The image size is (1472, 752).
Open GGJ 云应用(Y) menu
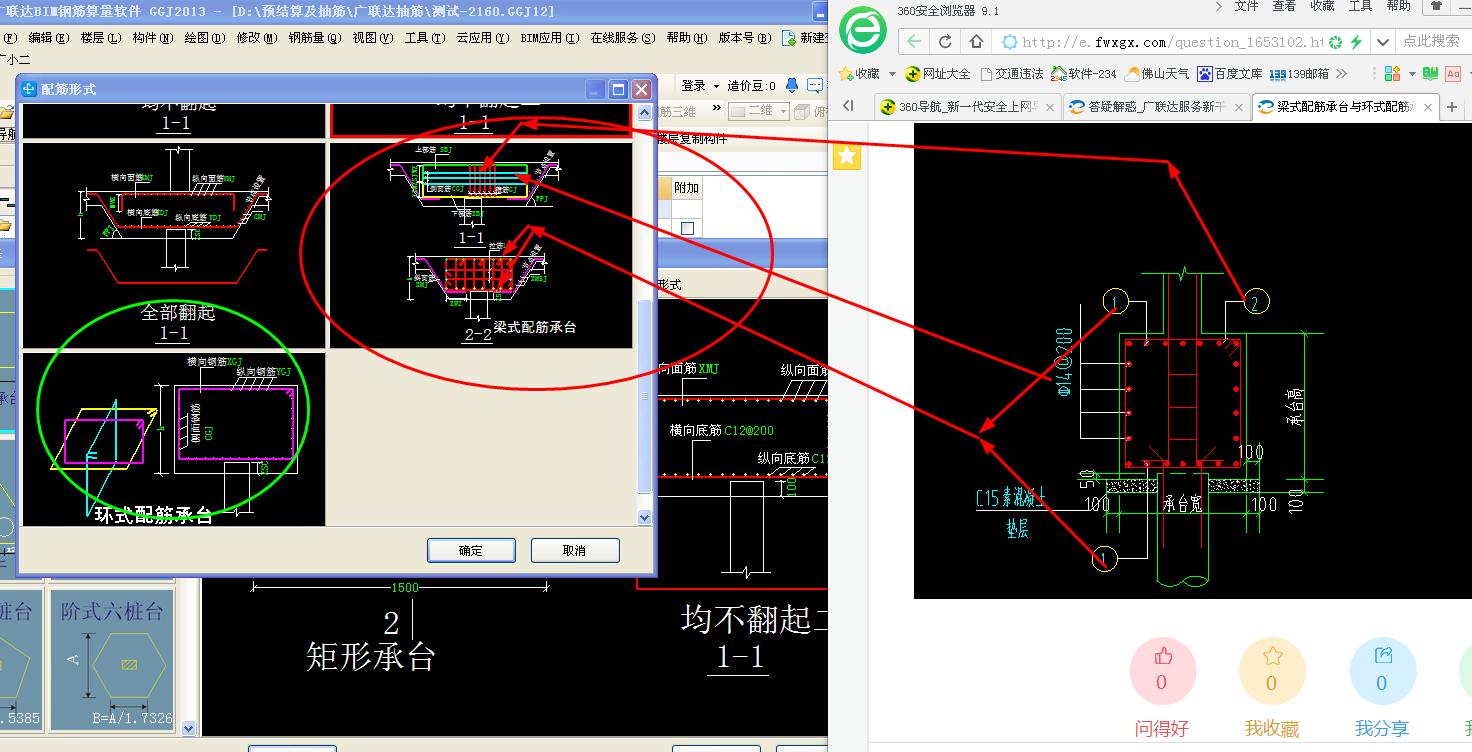481,38
